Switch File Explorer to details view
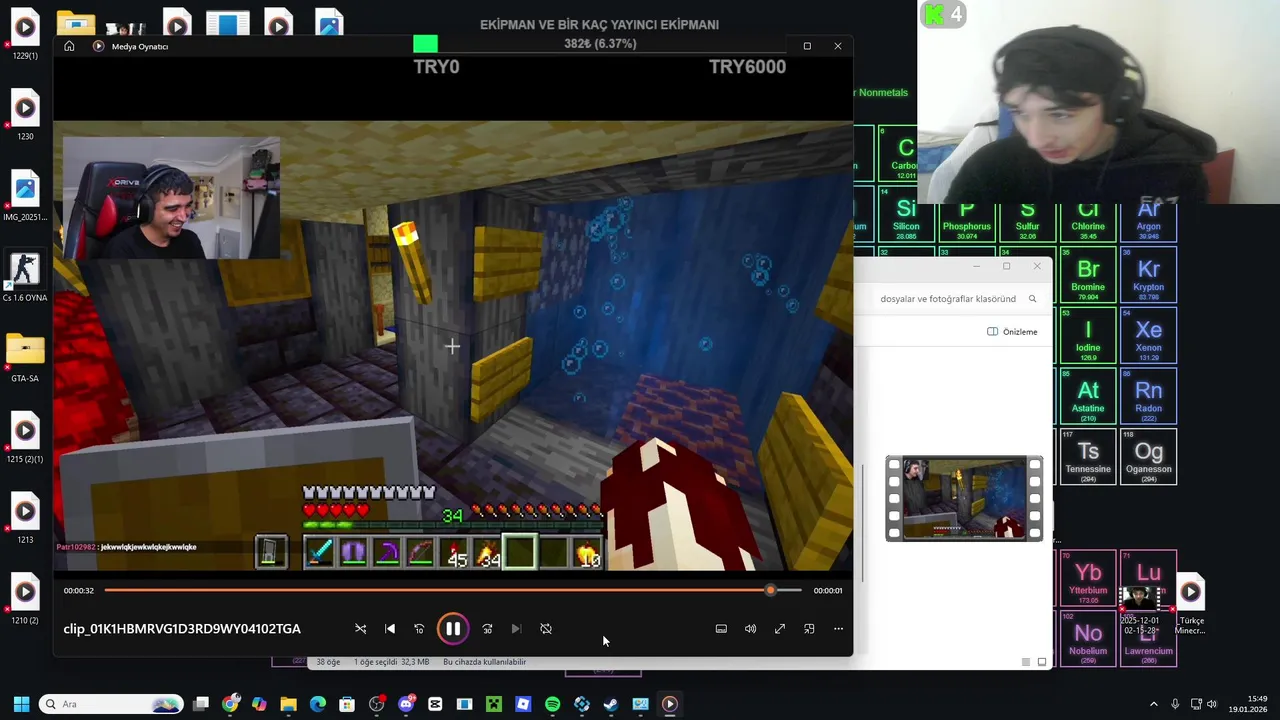 tap(1025, 662)
